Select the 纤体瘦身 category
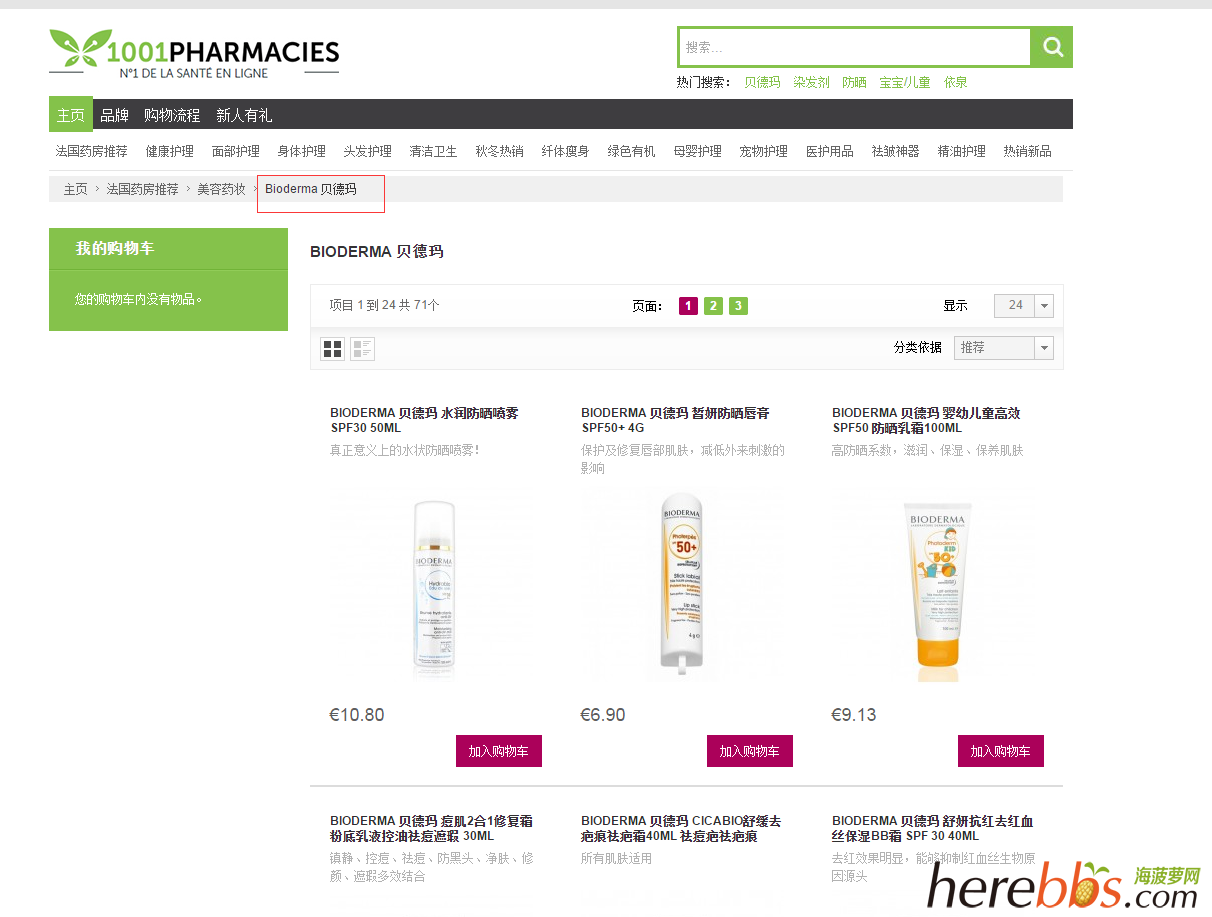 click(566, 151)
